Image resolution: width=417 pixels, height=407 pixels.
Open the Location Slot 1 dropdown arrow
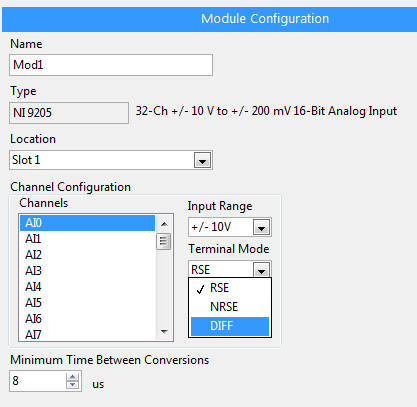(202, 160)
